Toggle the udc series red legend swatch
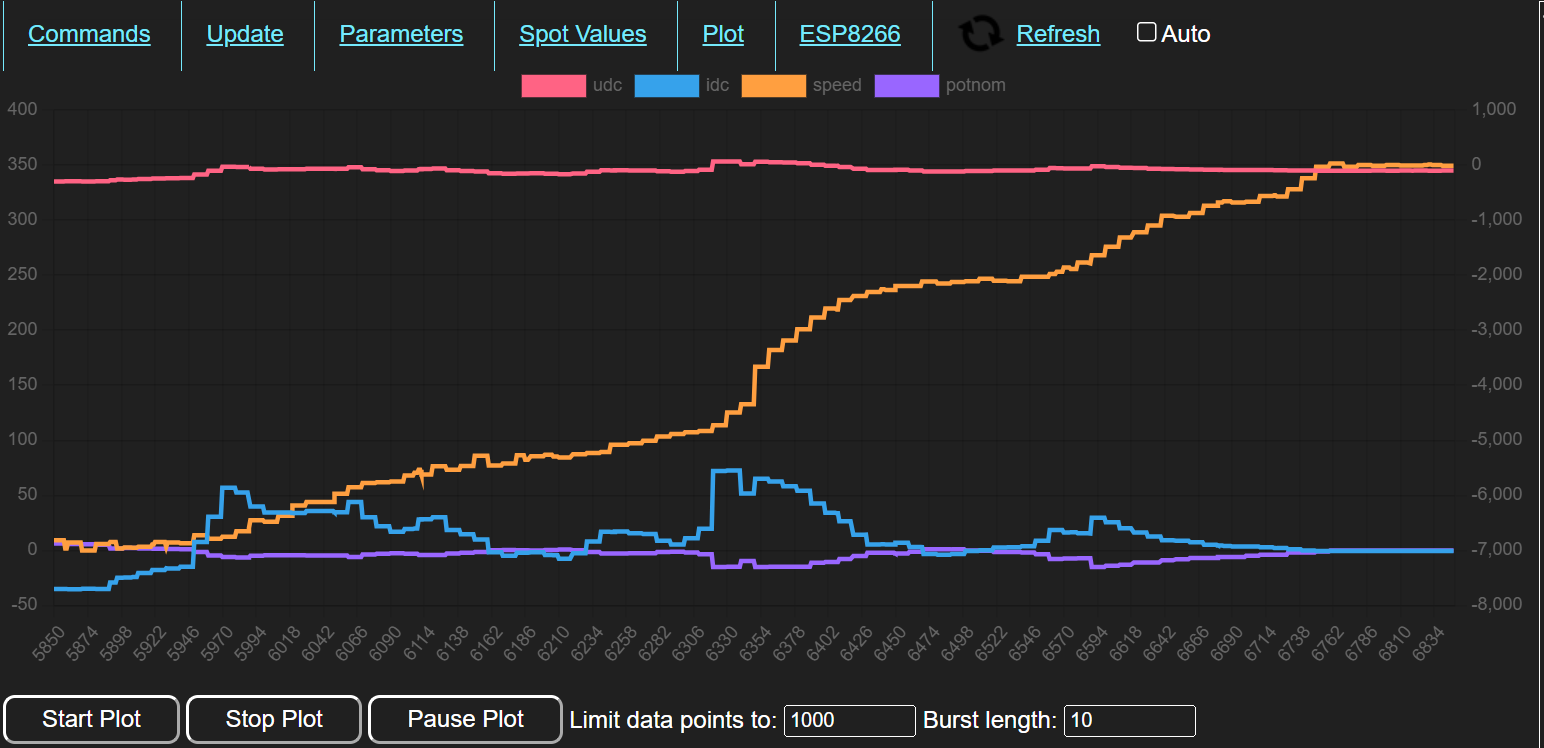This screenshot has height=748, width=1544. click(x=553, y=86)
